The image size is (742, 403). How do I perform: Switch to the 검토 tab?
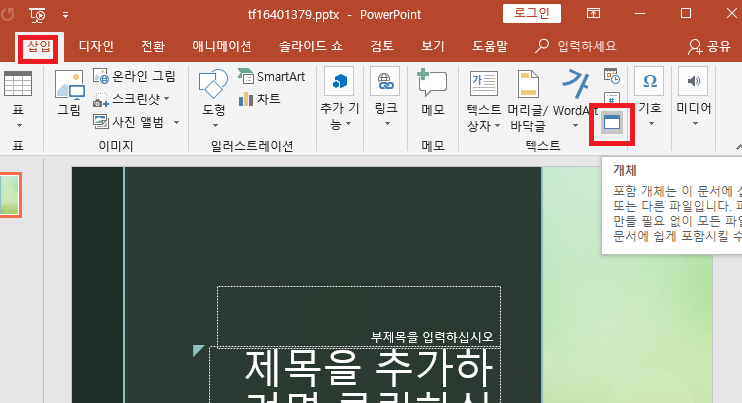(x=382, y=46)
